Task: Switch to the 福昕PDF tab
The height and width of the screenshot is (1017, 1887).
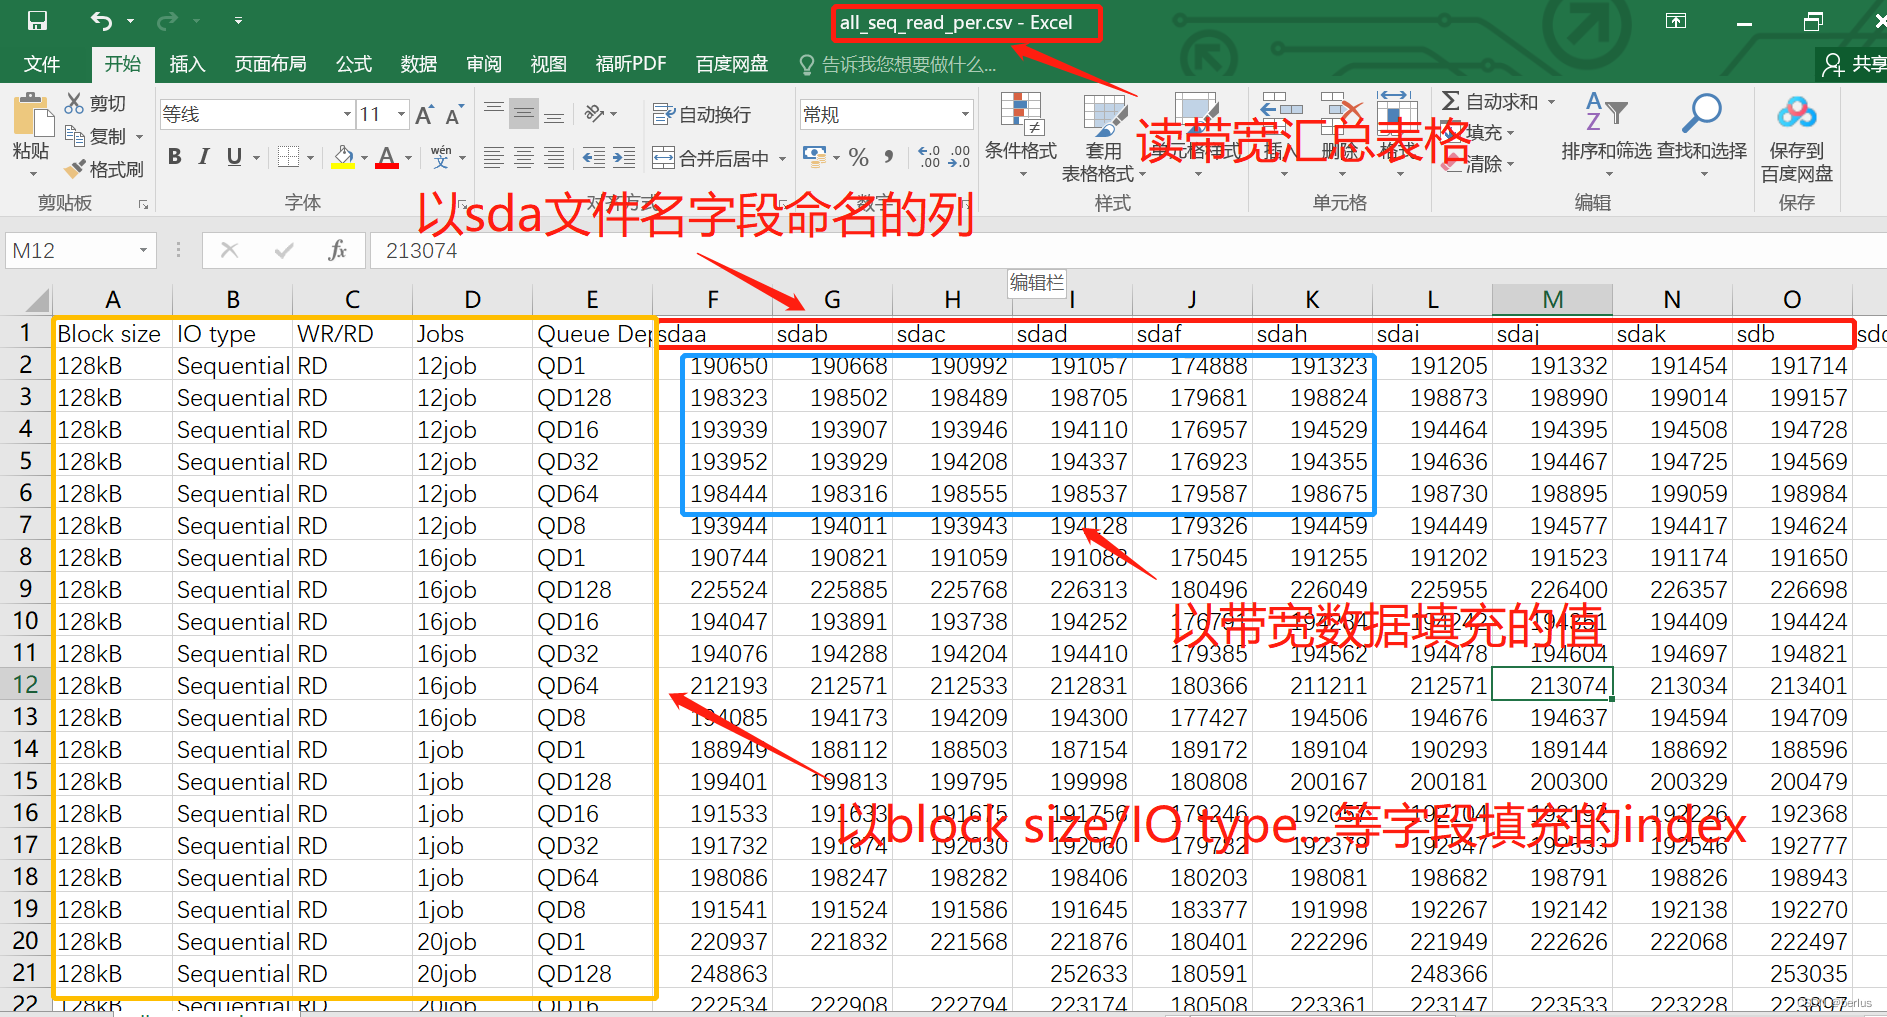Action: tap(631, 64)
